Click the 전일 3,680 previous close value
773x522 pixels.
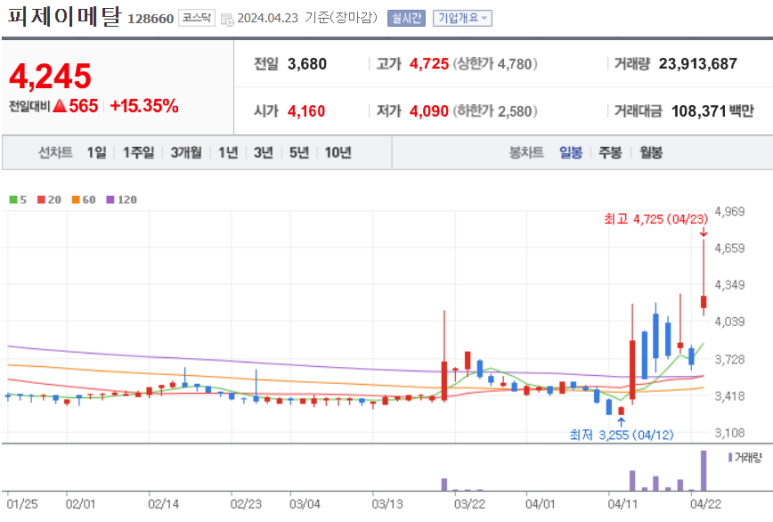pos(307,64)
